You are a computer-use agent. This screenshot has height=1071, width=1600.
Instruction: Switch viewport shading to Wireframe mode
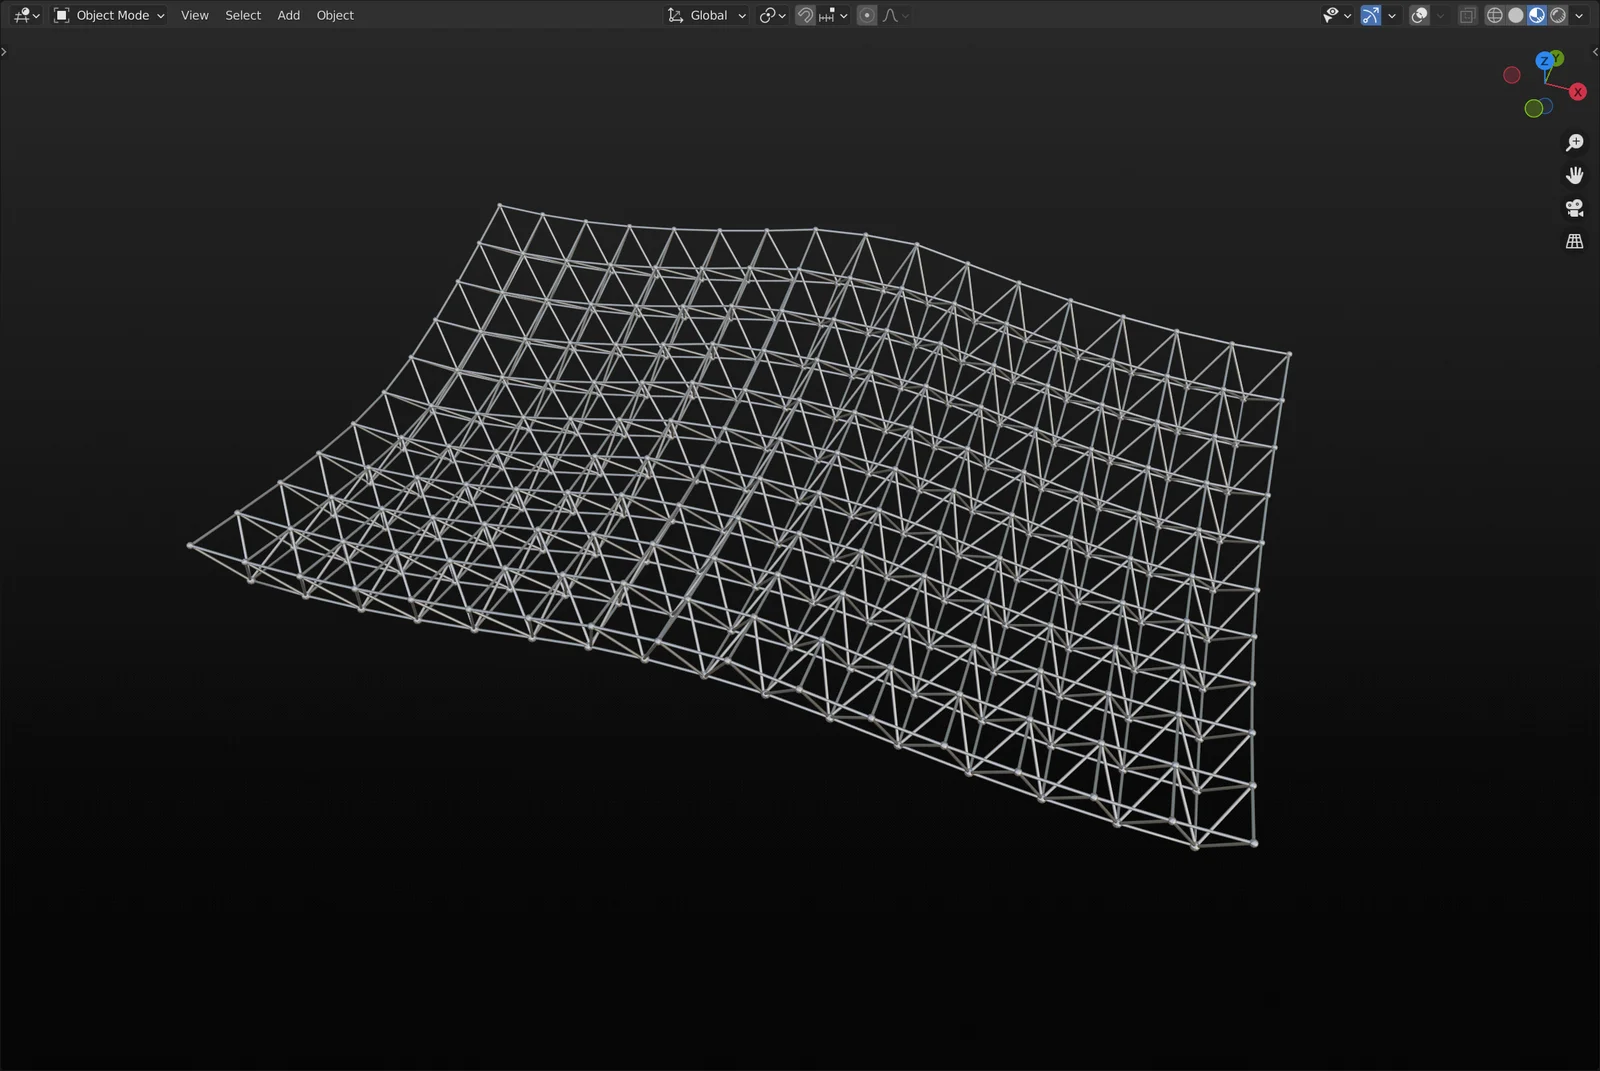[x=1494, y=15]
